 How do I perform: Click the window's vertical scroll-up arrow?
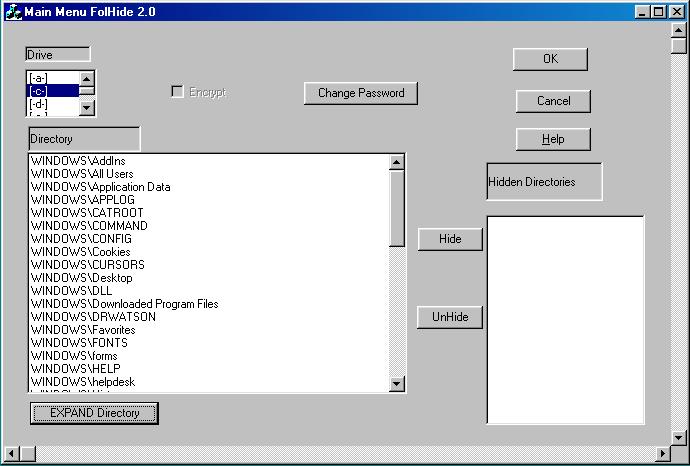[x=679, y=30]
